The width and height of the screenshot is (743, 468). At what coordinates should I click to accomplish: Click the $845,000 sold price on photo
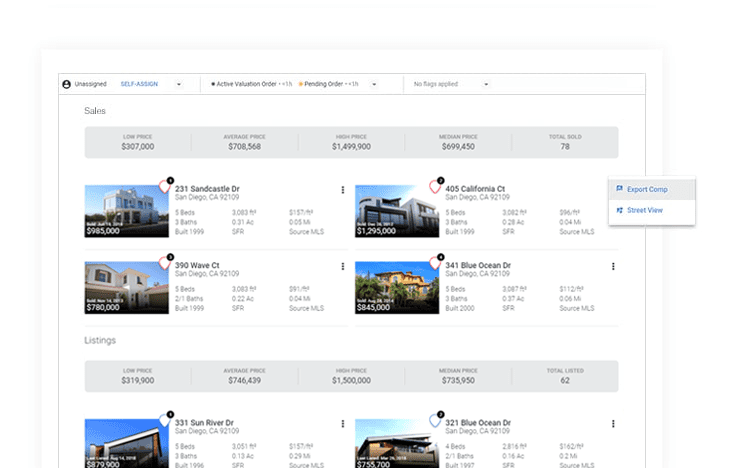click(x=373, y=308)
